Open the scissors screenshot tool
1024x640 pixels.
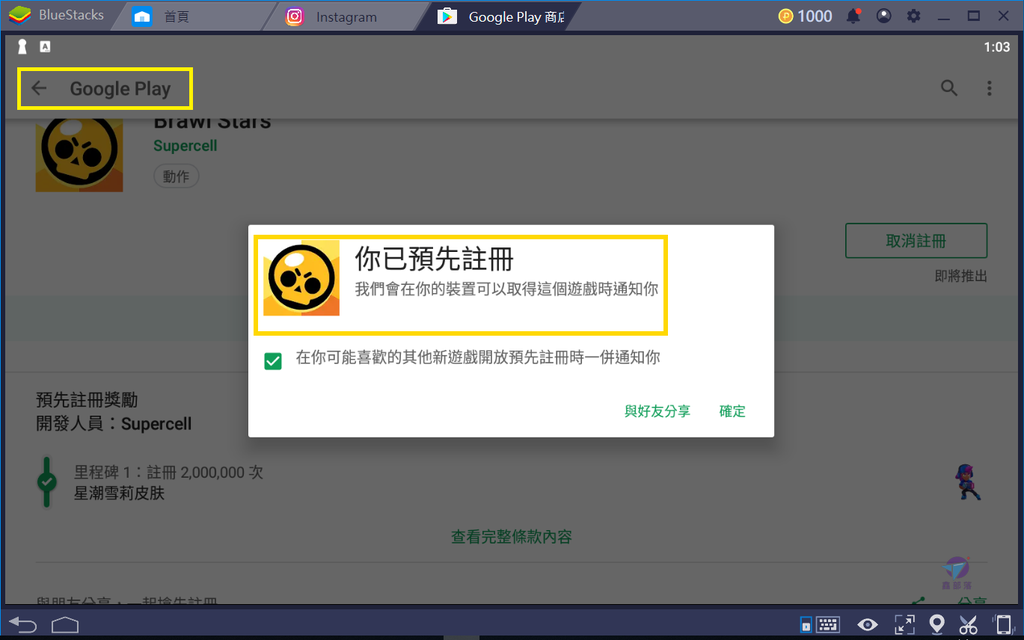click(x=968, y=624)
